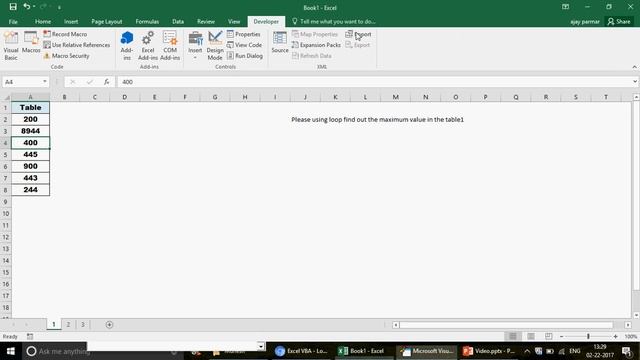Switch to the Review tab
The height and width of the screenshot is (360, 640).
[x=206, y=22]
